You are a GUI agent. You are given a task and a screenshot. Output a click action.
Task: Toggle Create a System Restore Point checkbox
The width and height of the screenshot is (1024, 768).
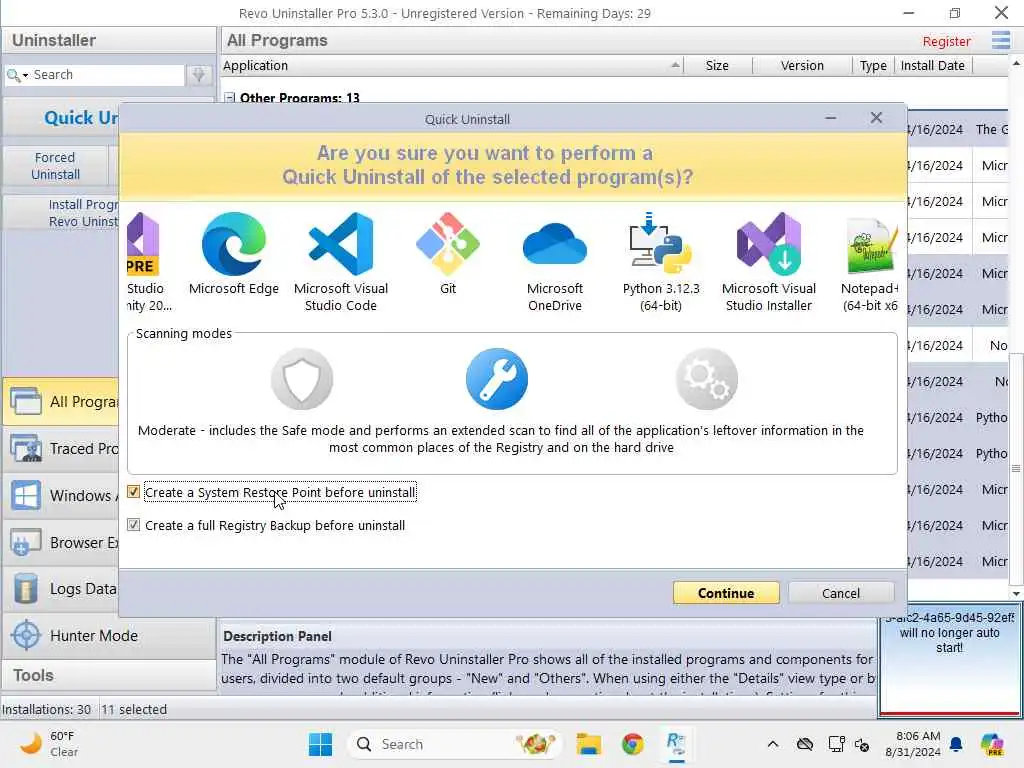click(133, 492)
